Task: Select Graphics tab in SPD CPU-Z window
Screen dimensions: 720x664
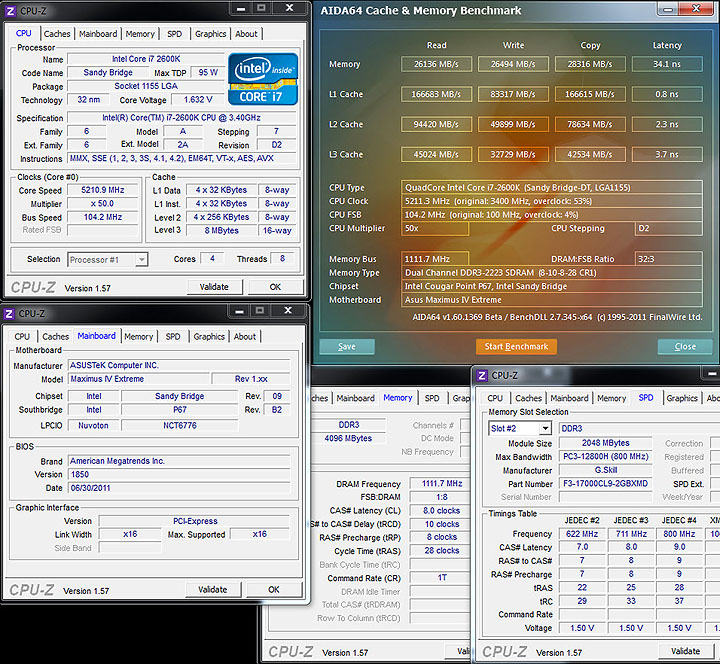Action: (682, 398)
